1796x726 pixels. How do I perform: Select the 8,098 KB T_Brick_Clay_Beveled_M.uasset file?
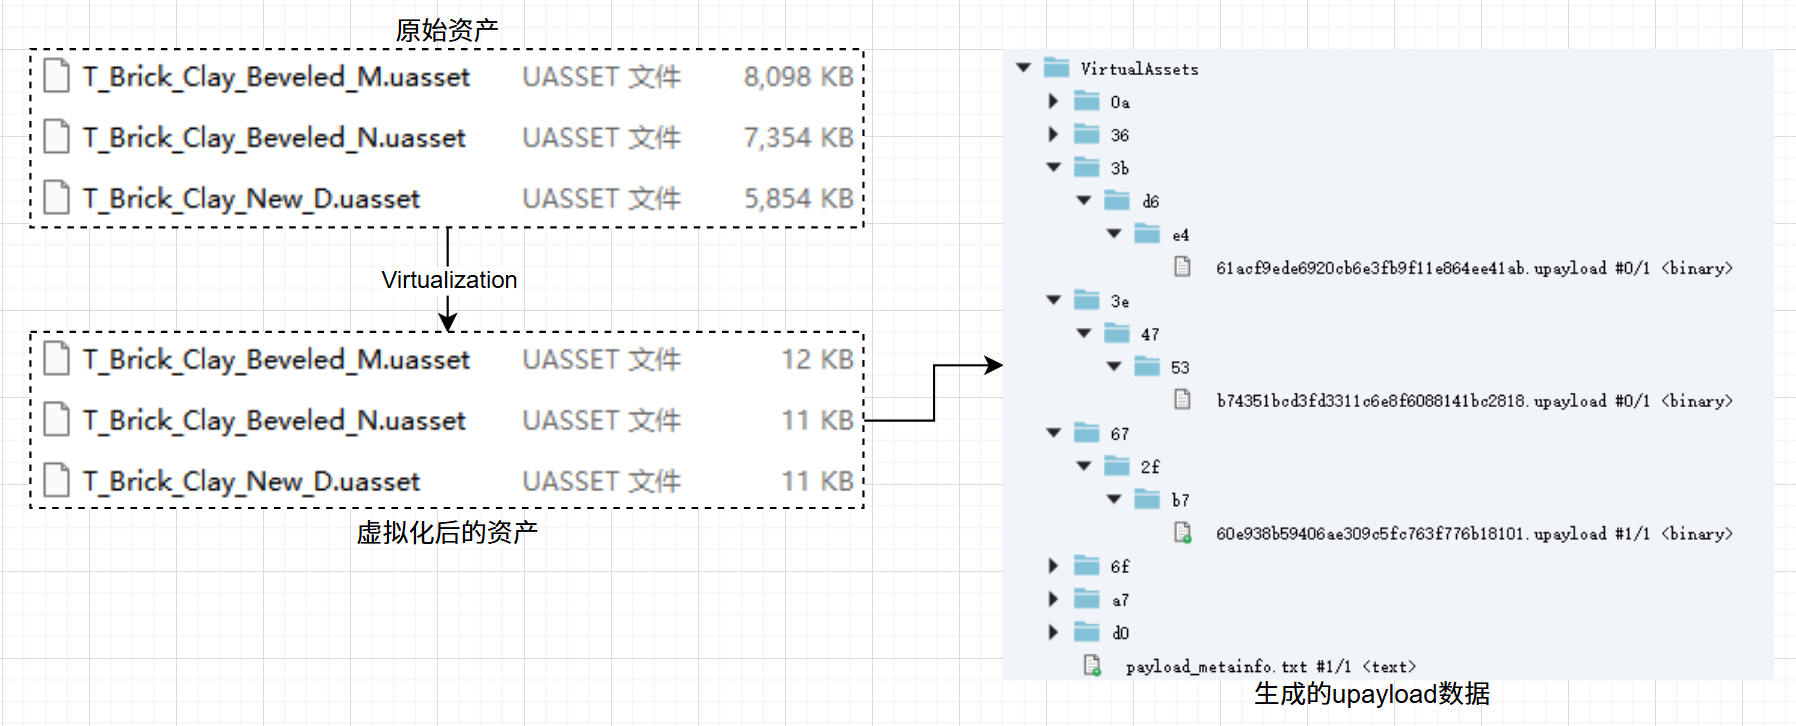click(276, 77)
